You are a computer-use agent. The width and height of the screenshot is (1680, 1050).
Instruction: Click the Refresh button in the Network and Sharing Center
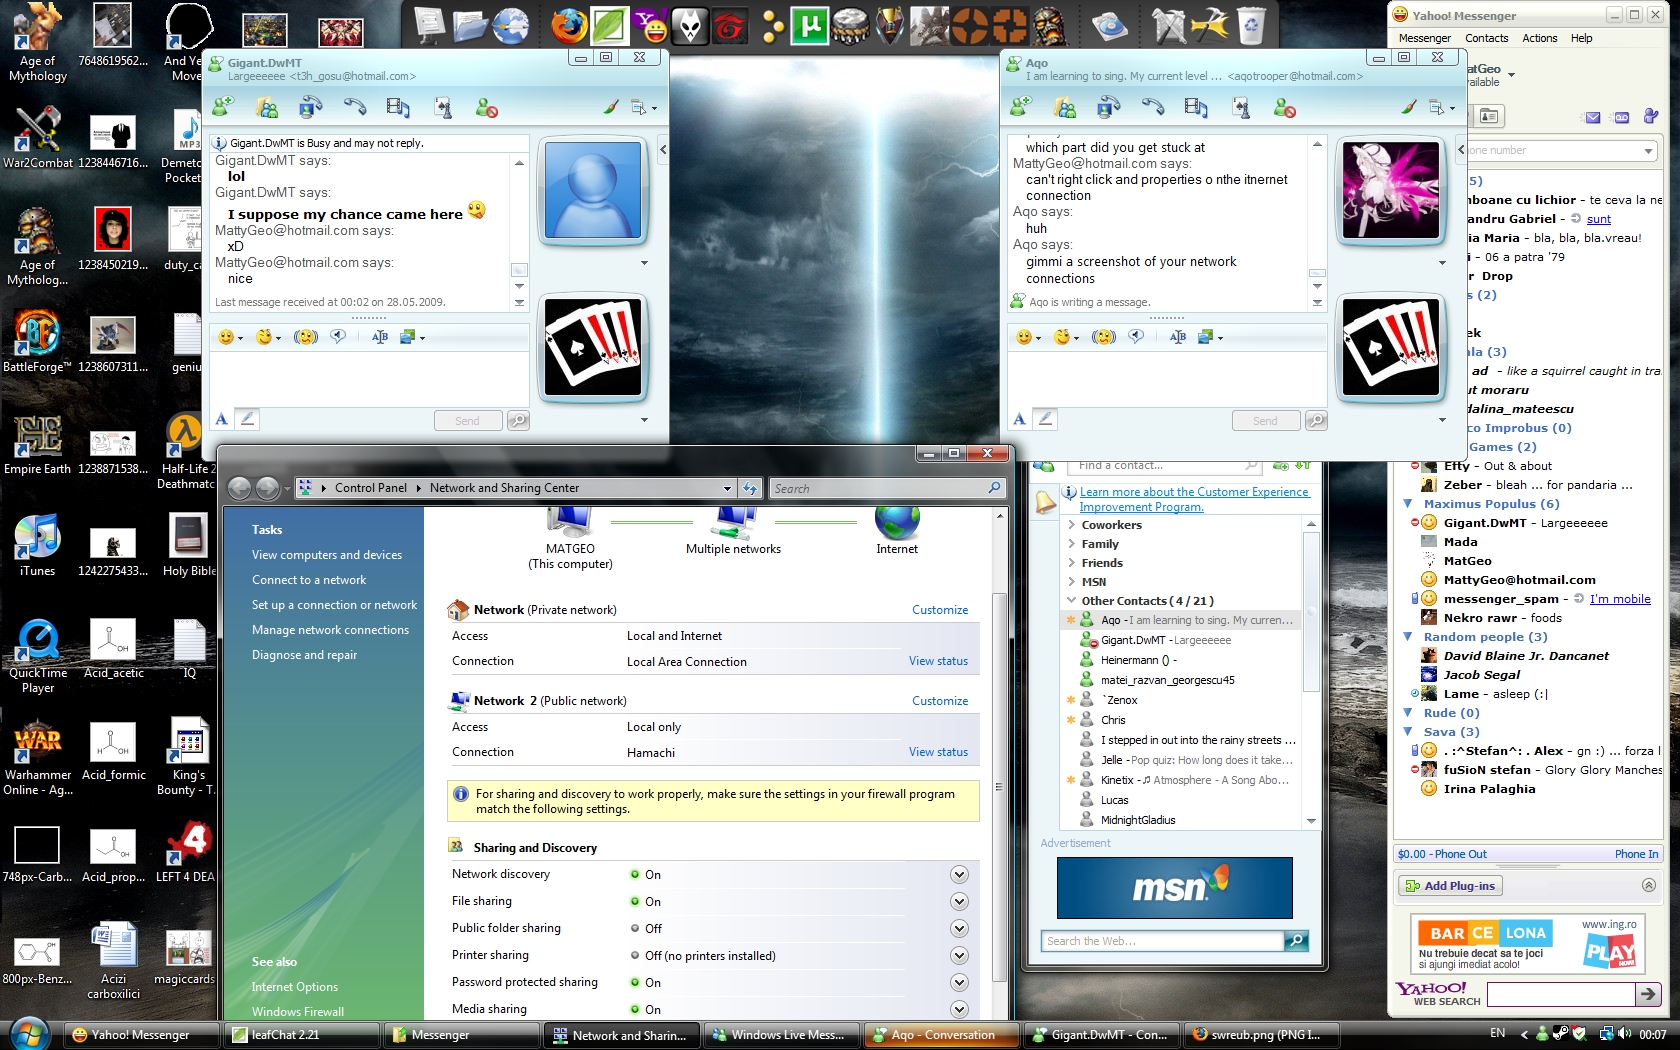click(750, 488)
